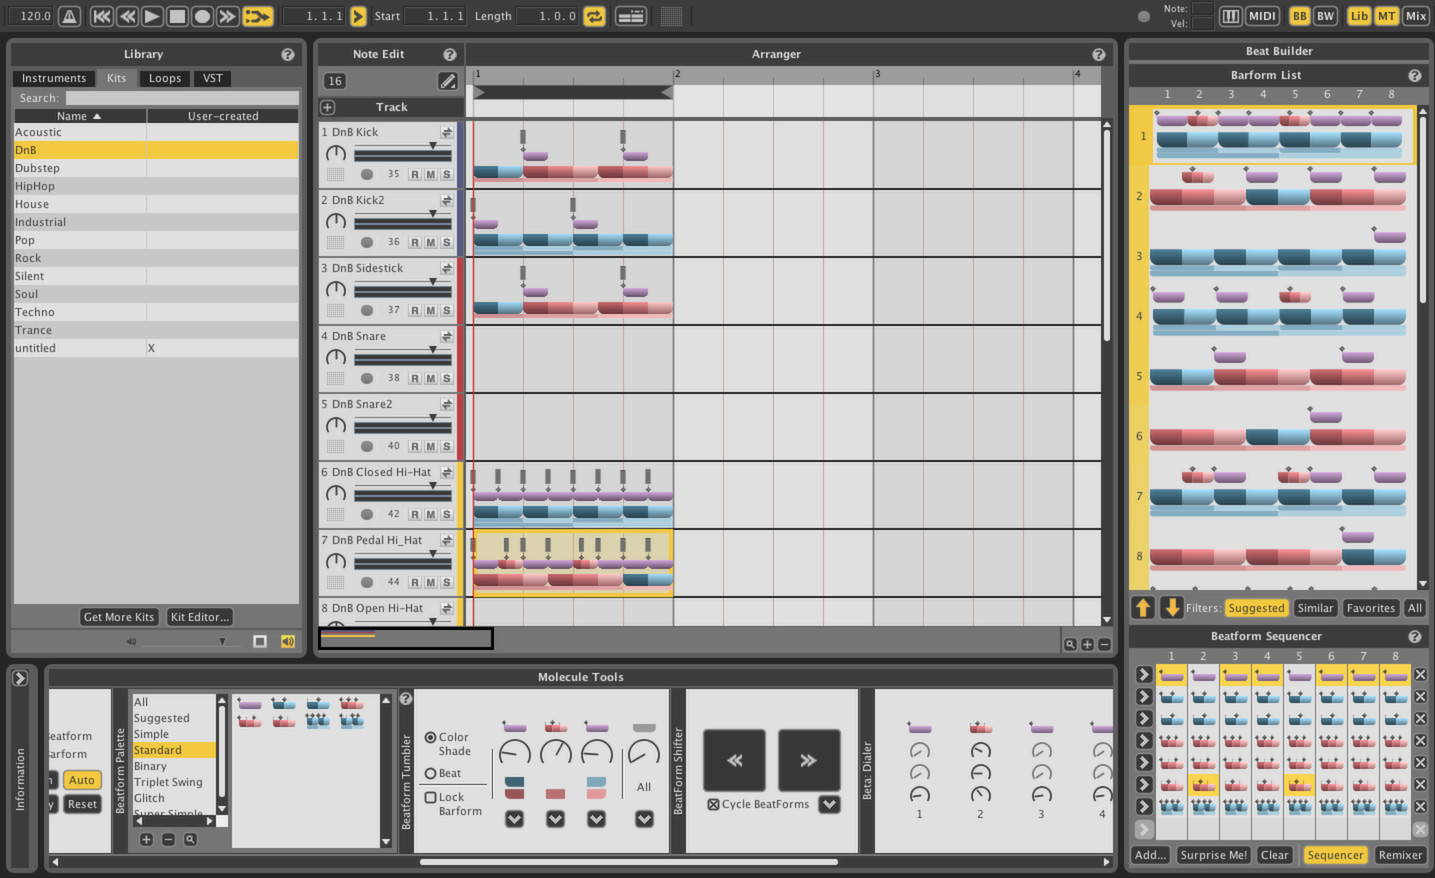
Task: Click the record button in the transport
Action: (x=203, y=15)
